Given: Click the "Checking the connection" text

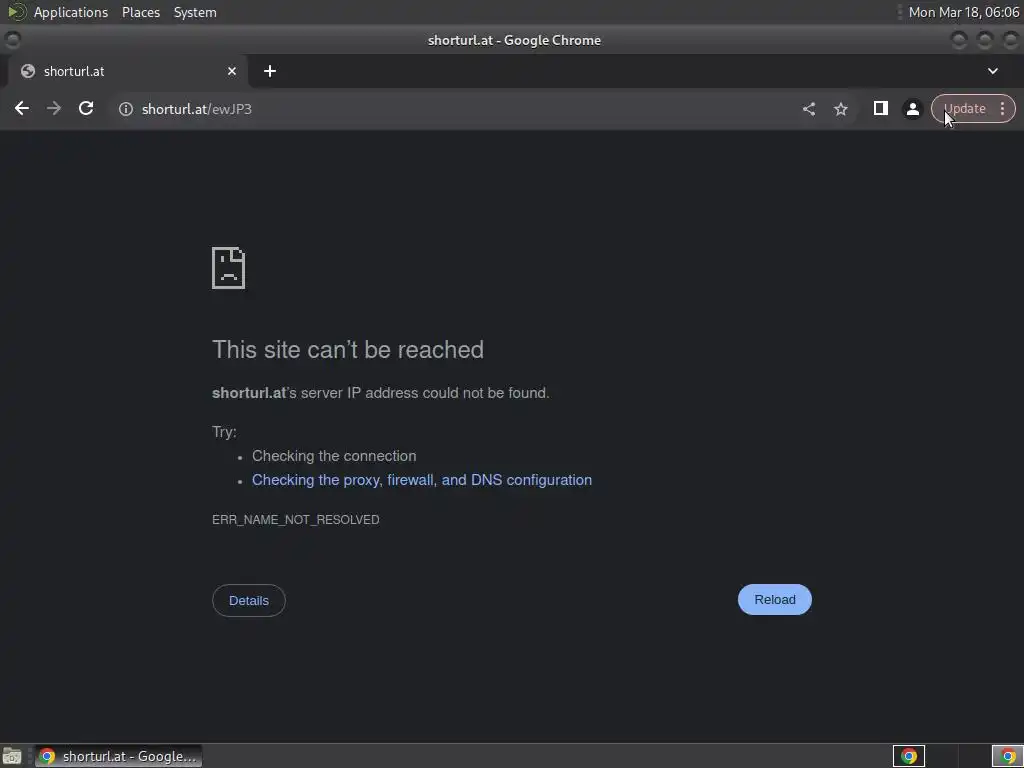Looking at the screenshot, I should point(334,456).
